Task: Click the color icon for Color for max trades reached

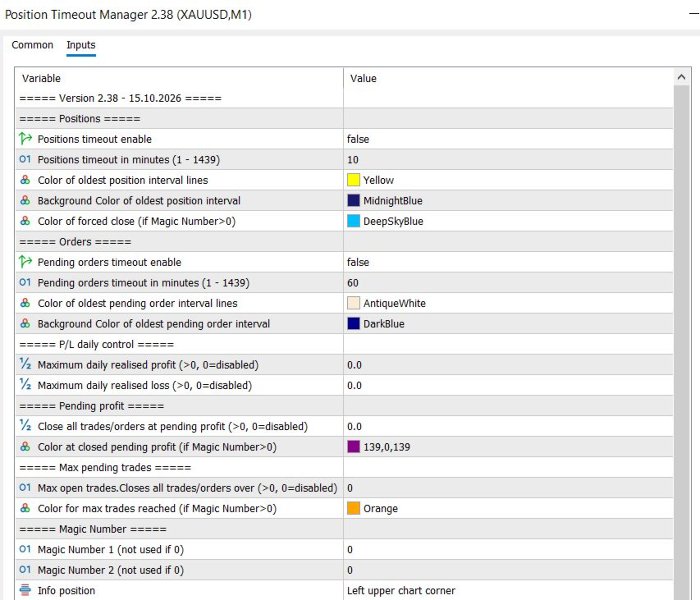Action: pyautogui.click(x=25, y=508)
